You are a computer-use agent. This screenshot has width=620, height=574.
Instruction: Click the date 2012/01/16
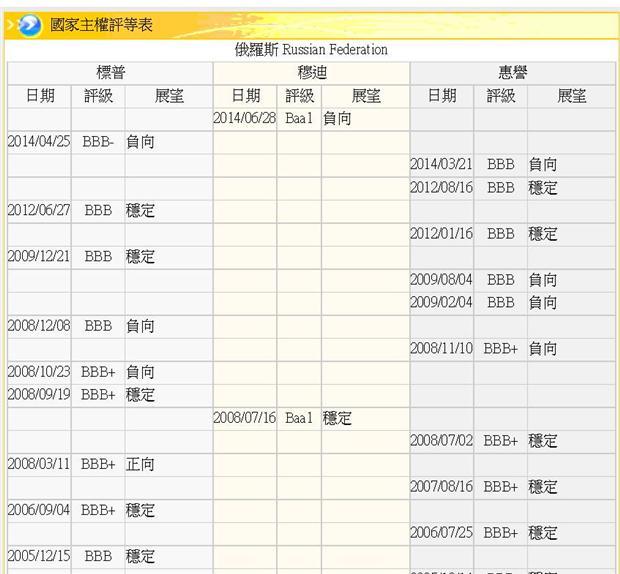point(441,234)
